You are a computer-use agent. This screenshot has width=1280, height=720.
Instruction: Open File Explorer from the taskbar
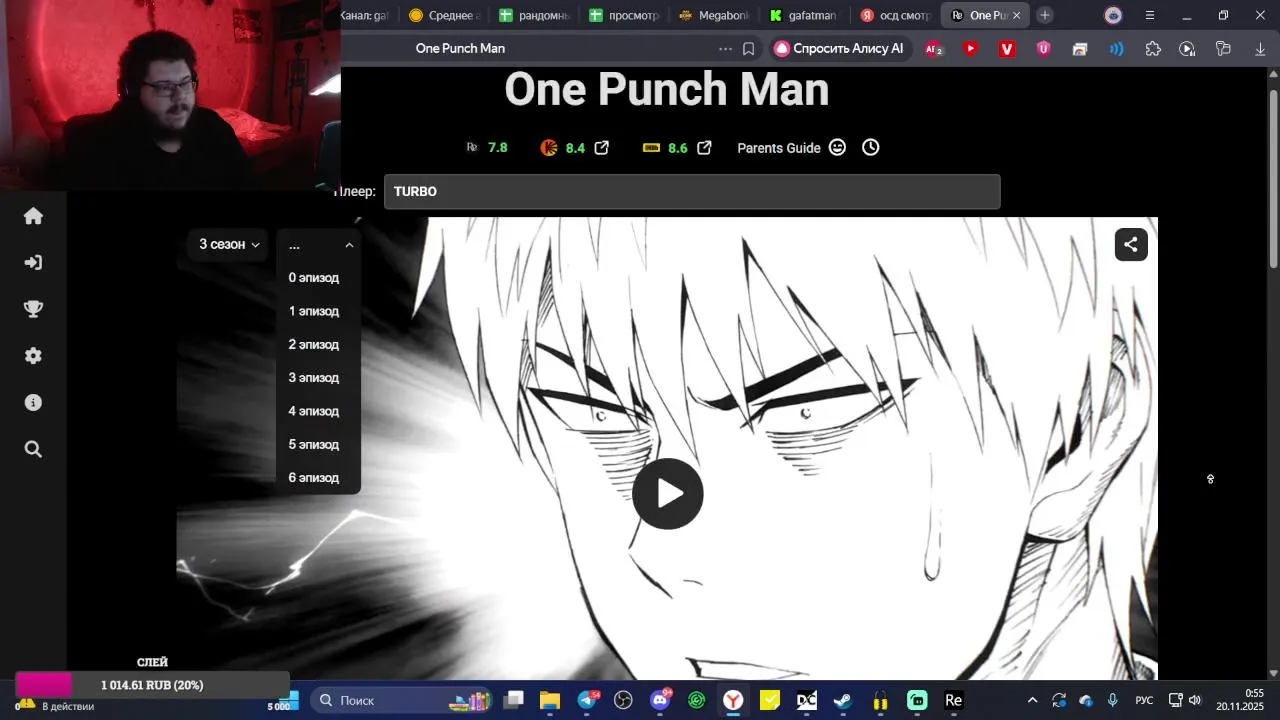[x=550, y=700]
